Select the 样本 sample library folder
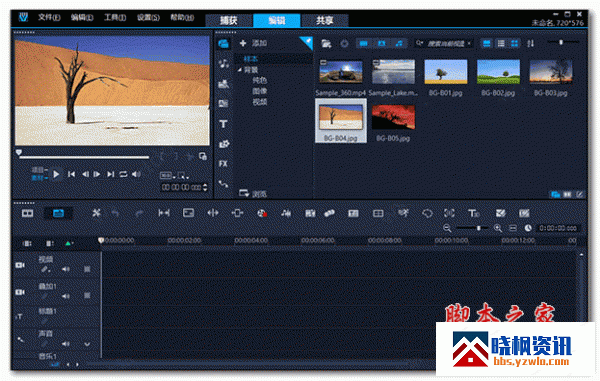Image resolution: width=600 pixels, height=381 pixels. 251,59
